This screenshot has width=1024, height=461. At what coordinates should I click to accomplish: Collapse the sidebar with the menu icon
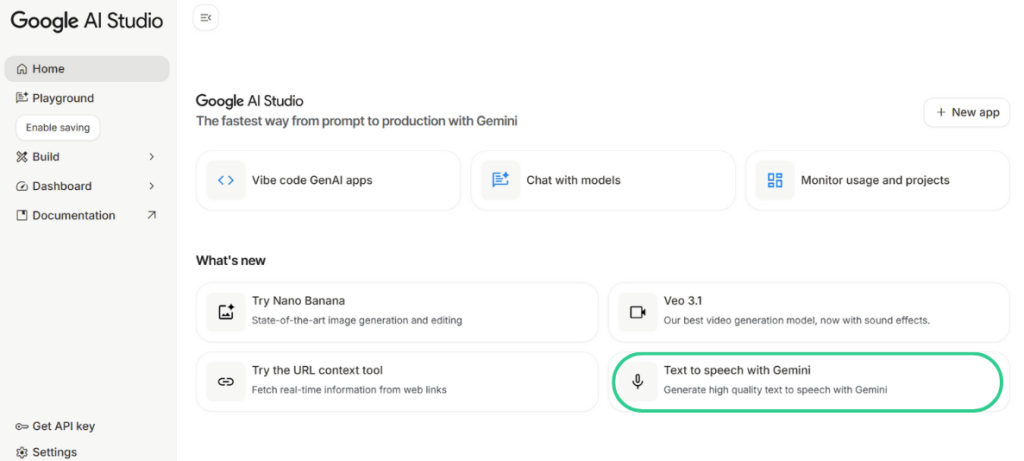206,18
